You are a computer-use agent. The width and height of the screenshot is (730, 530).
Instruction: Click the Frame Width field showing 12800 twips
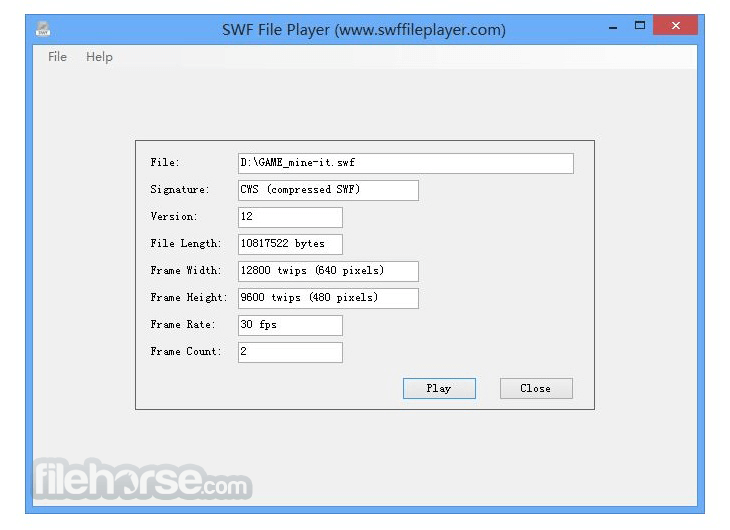328,272
